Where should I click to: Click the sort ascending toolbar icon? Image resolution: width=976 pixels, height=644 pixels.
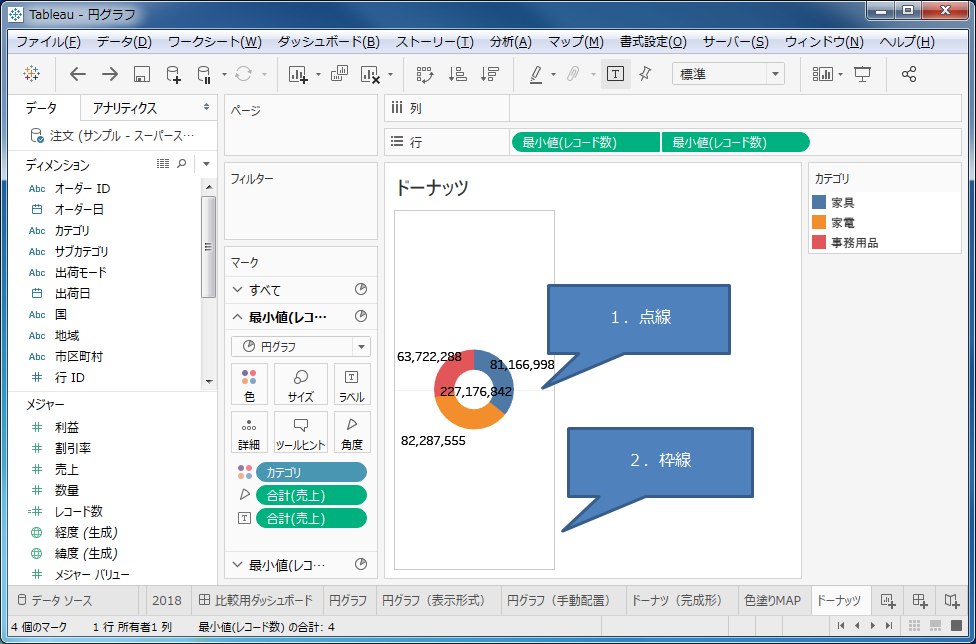click(457, 74)
